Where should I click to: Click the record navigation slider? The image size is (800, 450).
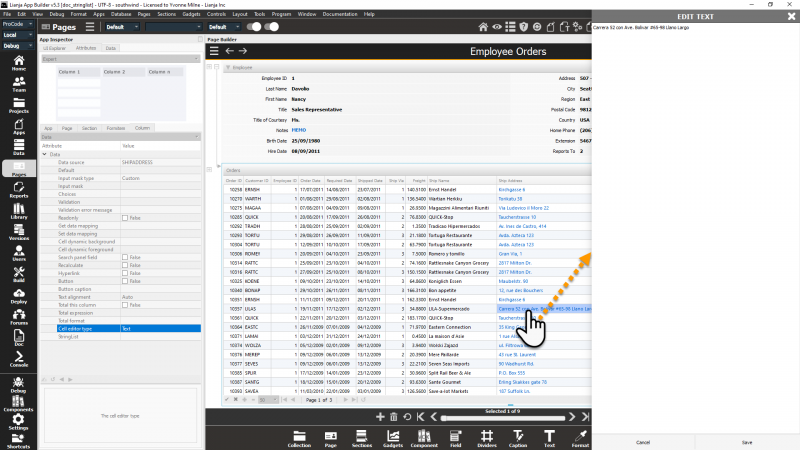tap(504, 418)
